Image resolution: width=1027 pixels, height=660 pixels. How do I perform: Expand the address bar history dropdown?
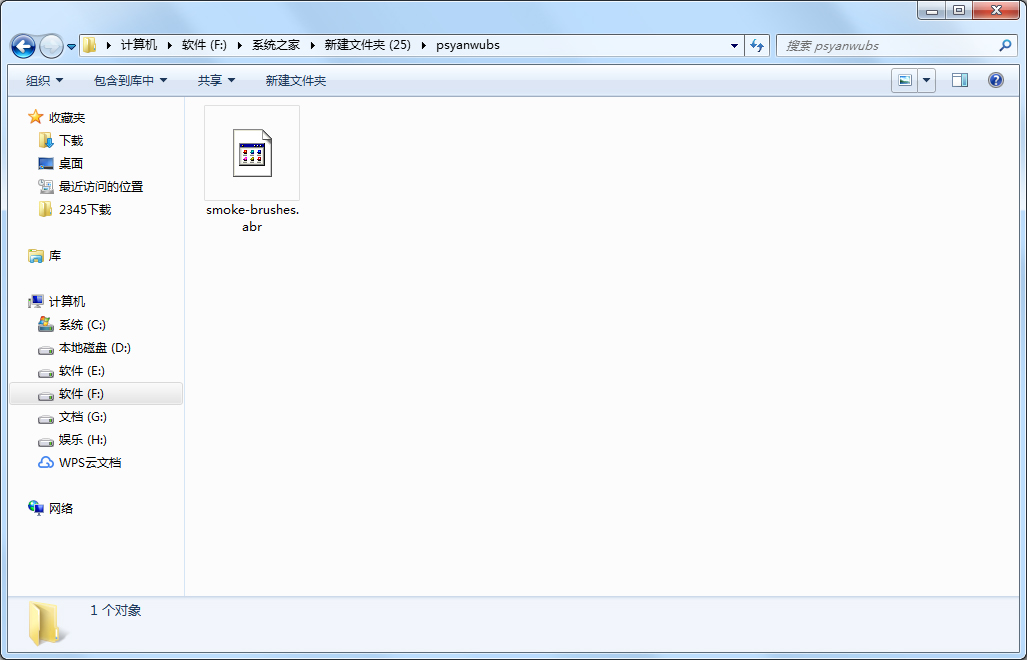pyautogui.click(x=735, y=46)
